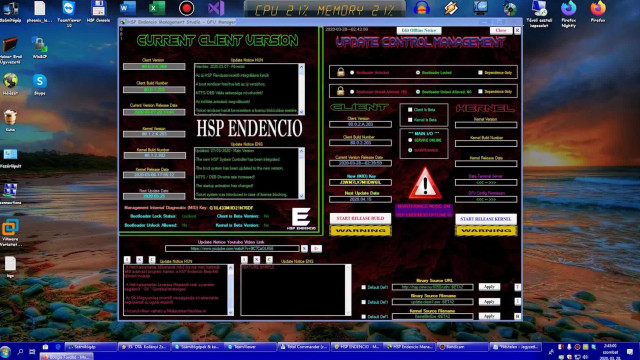Viewport: 640px width, 360px height.
Task: Enable the Client is Beta checkbox
Action: [x=410, y=110]
